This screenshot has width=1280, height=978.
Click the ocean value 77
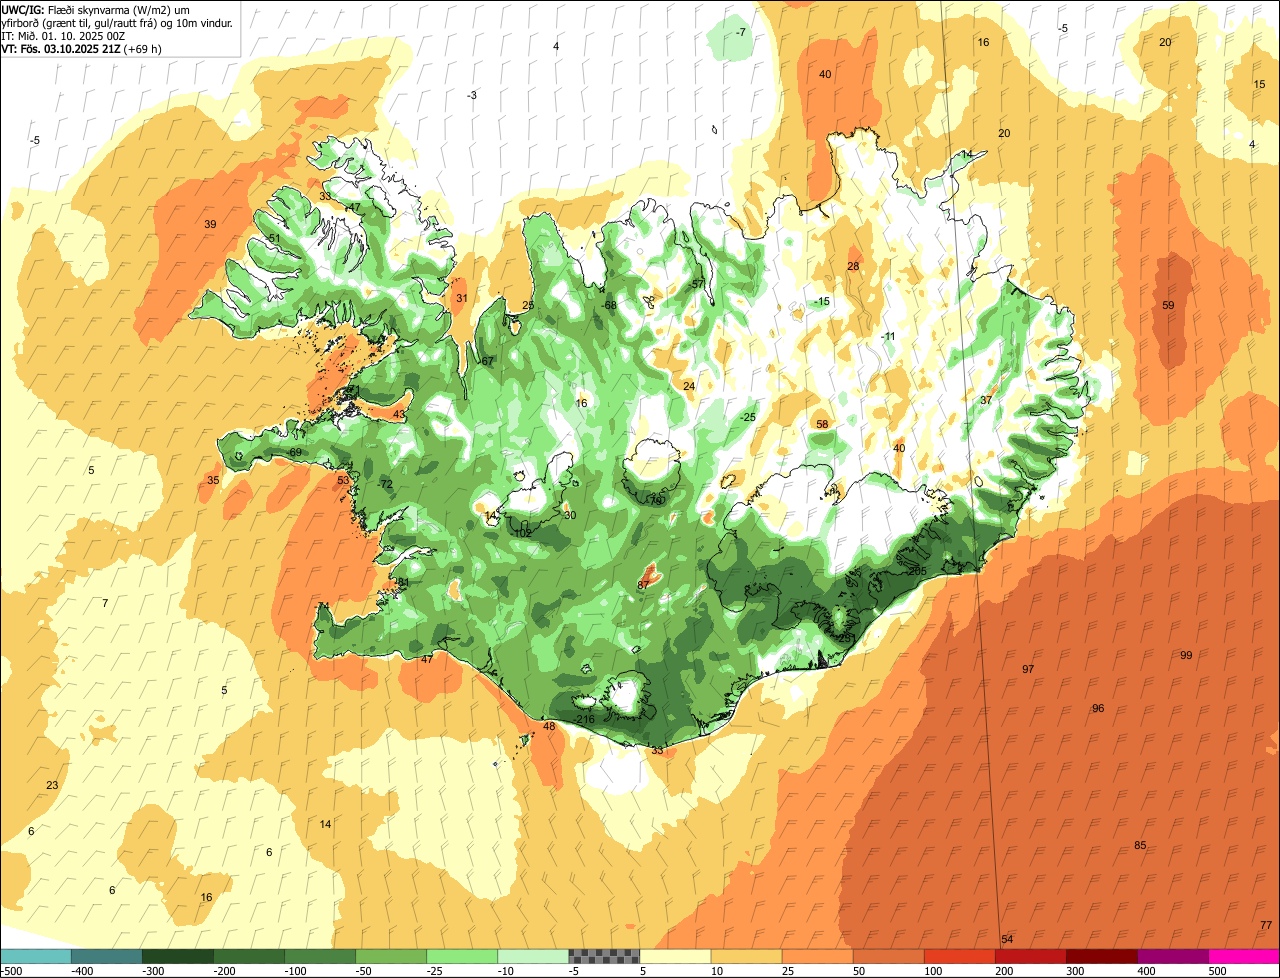[x=1266, y=925]
